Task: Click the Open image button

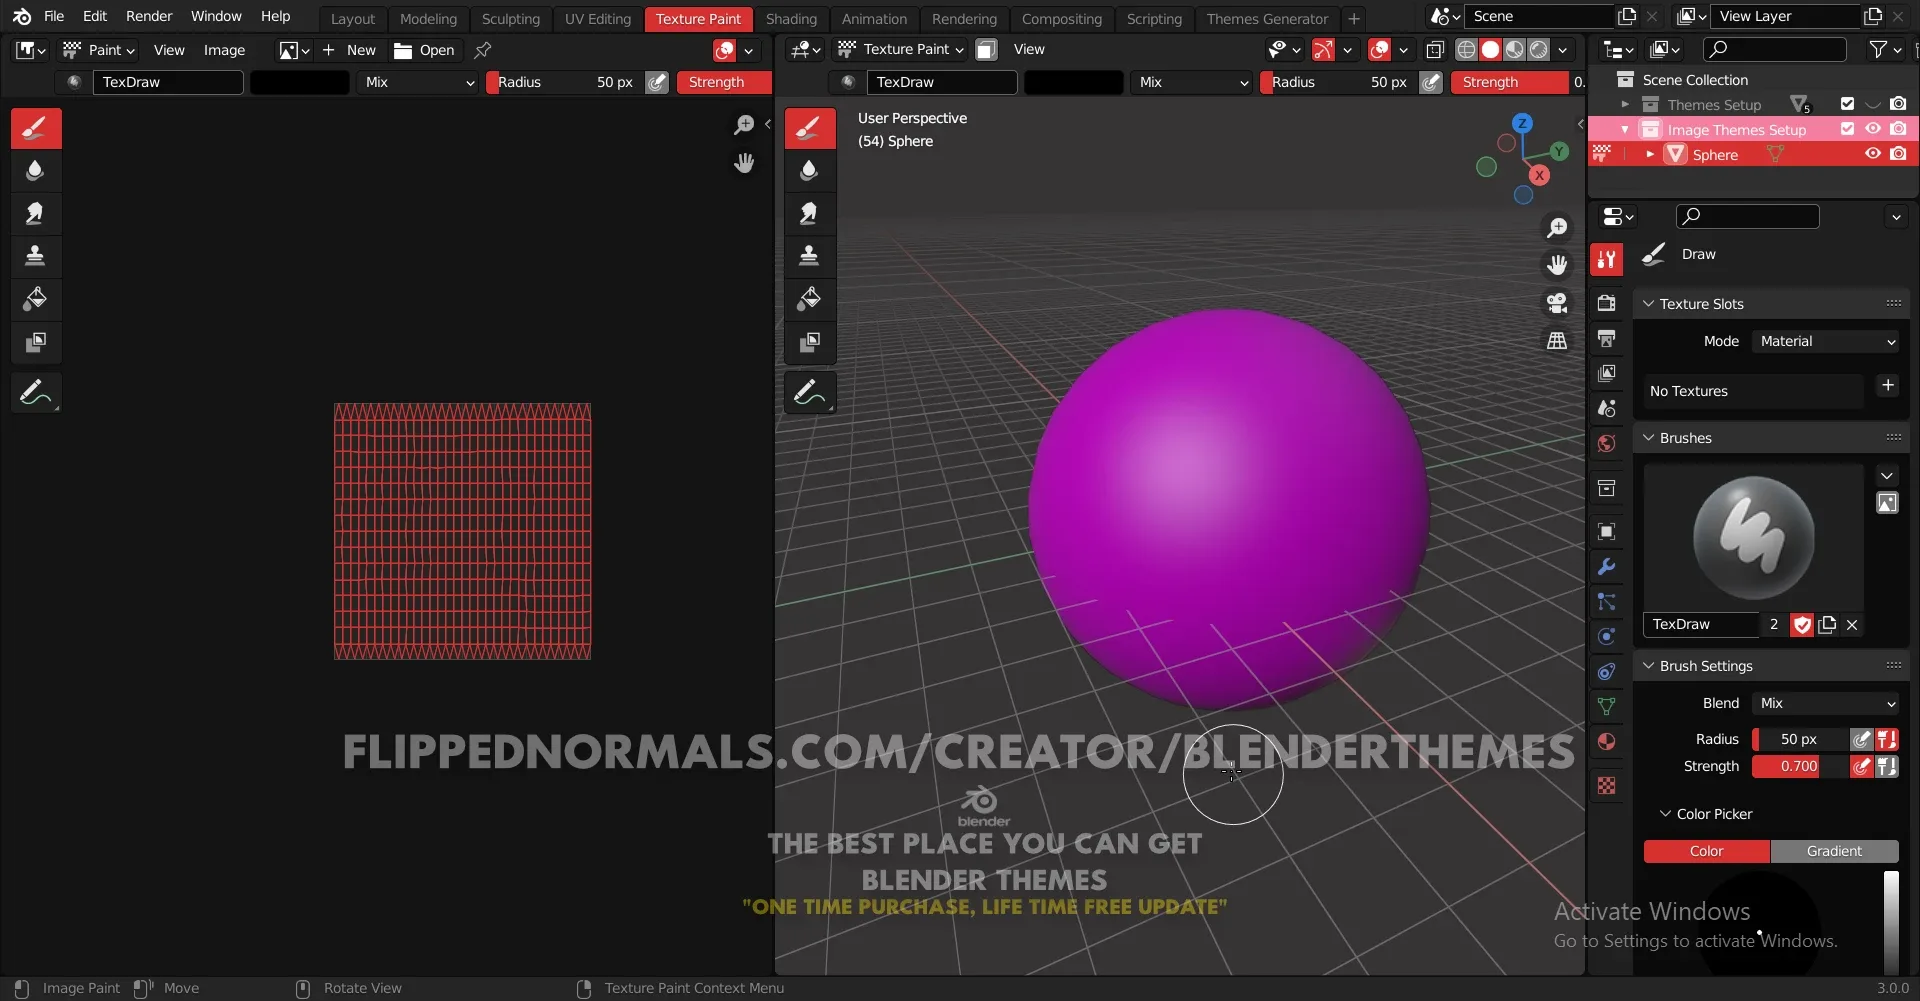Action: click(424, 50)
